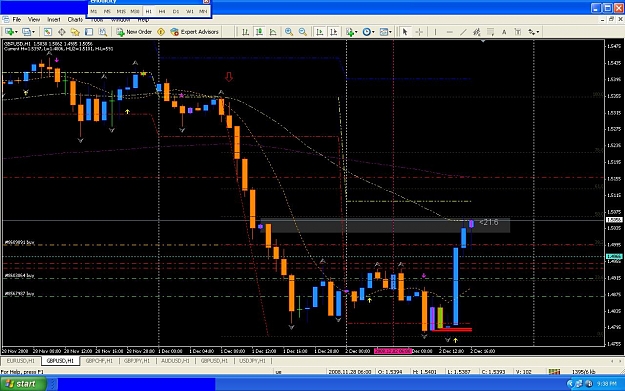This screenshot has width=625, height=391.
Task: Zoom out of the chart
Action: coord(303,32)
